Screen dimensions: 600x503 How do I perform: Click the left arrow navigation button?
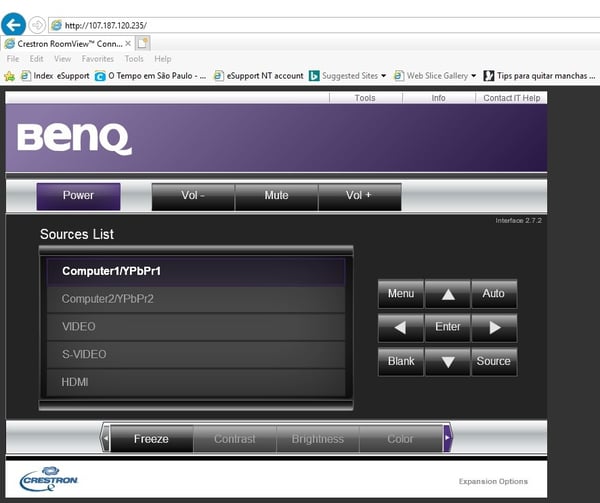[x=401, y=327]
